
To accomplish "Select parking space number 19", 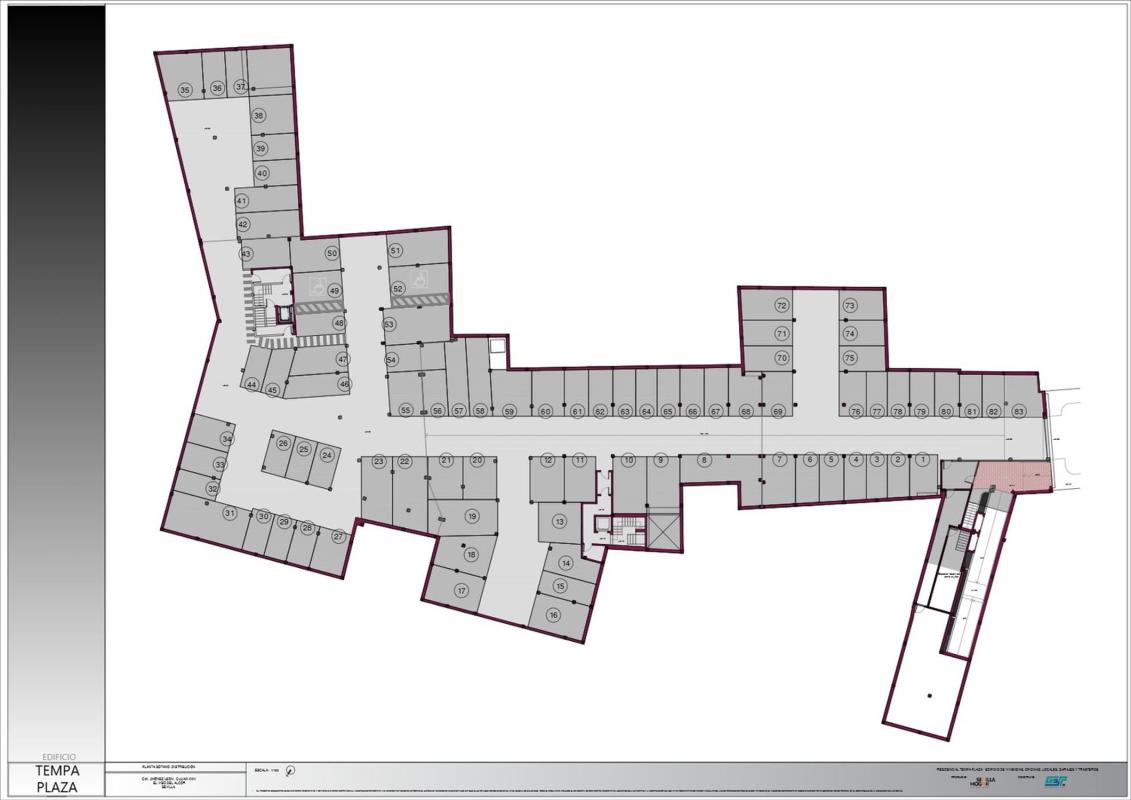I will (x=472, y=517).
